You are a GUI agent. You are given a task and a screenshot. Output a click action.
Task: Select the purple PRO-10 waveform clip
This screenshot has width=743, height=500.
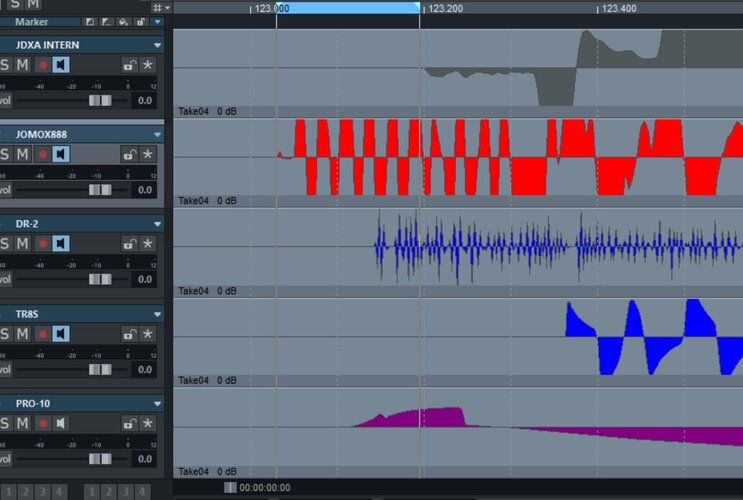click(547, 427)
